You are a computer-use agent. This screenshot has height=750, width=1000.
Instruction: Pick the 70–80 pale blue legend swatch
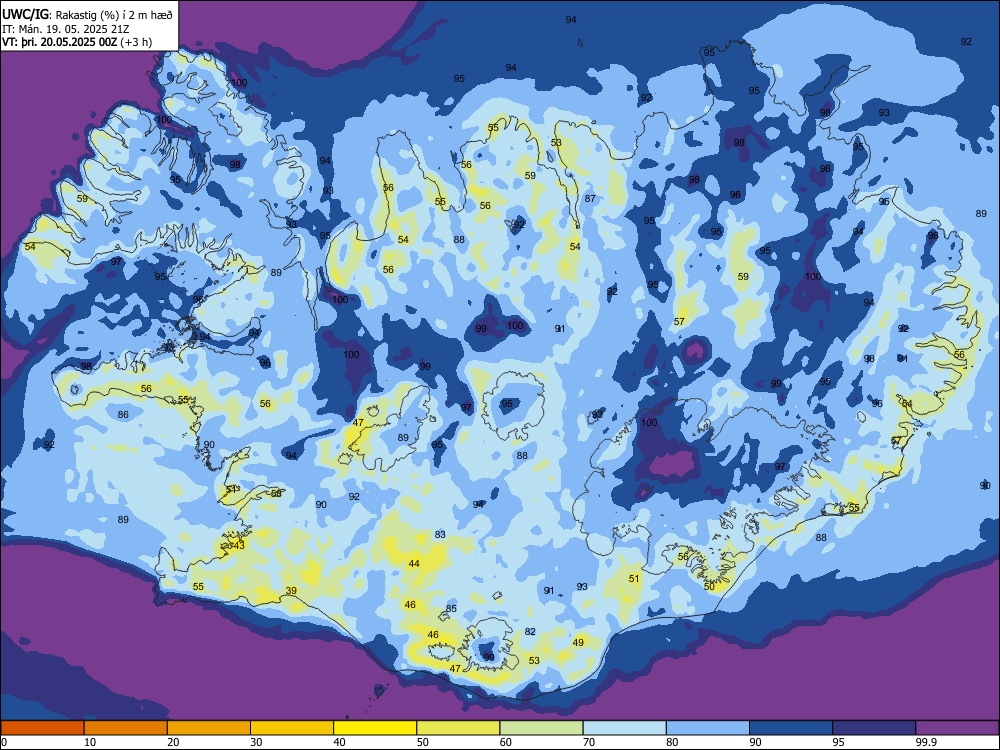click(x=625, y=728)
